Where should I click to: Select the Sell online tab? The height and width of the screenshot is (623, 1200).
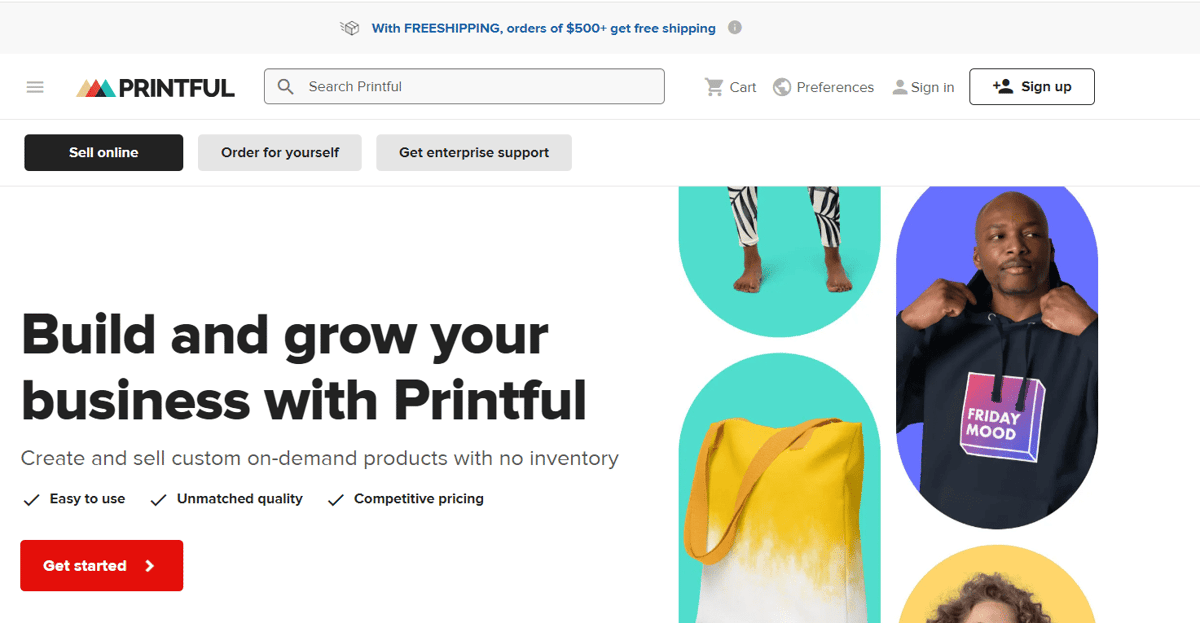pyautogui.click(x=104, y=153)
